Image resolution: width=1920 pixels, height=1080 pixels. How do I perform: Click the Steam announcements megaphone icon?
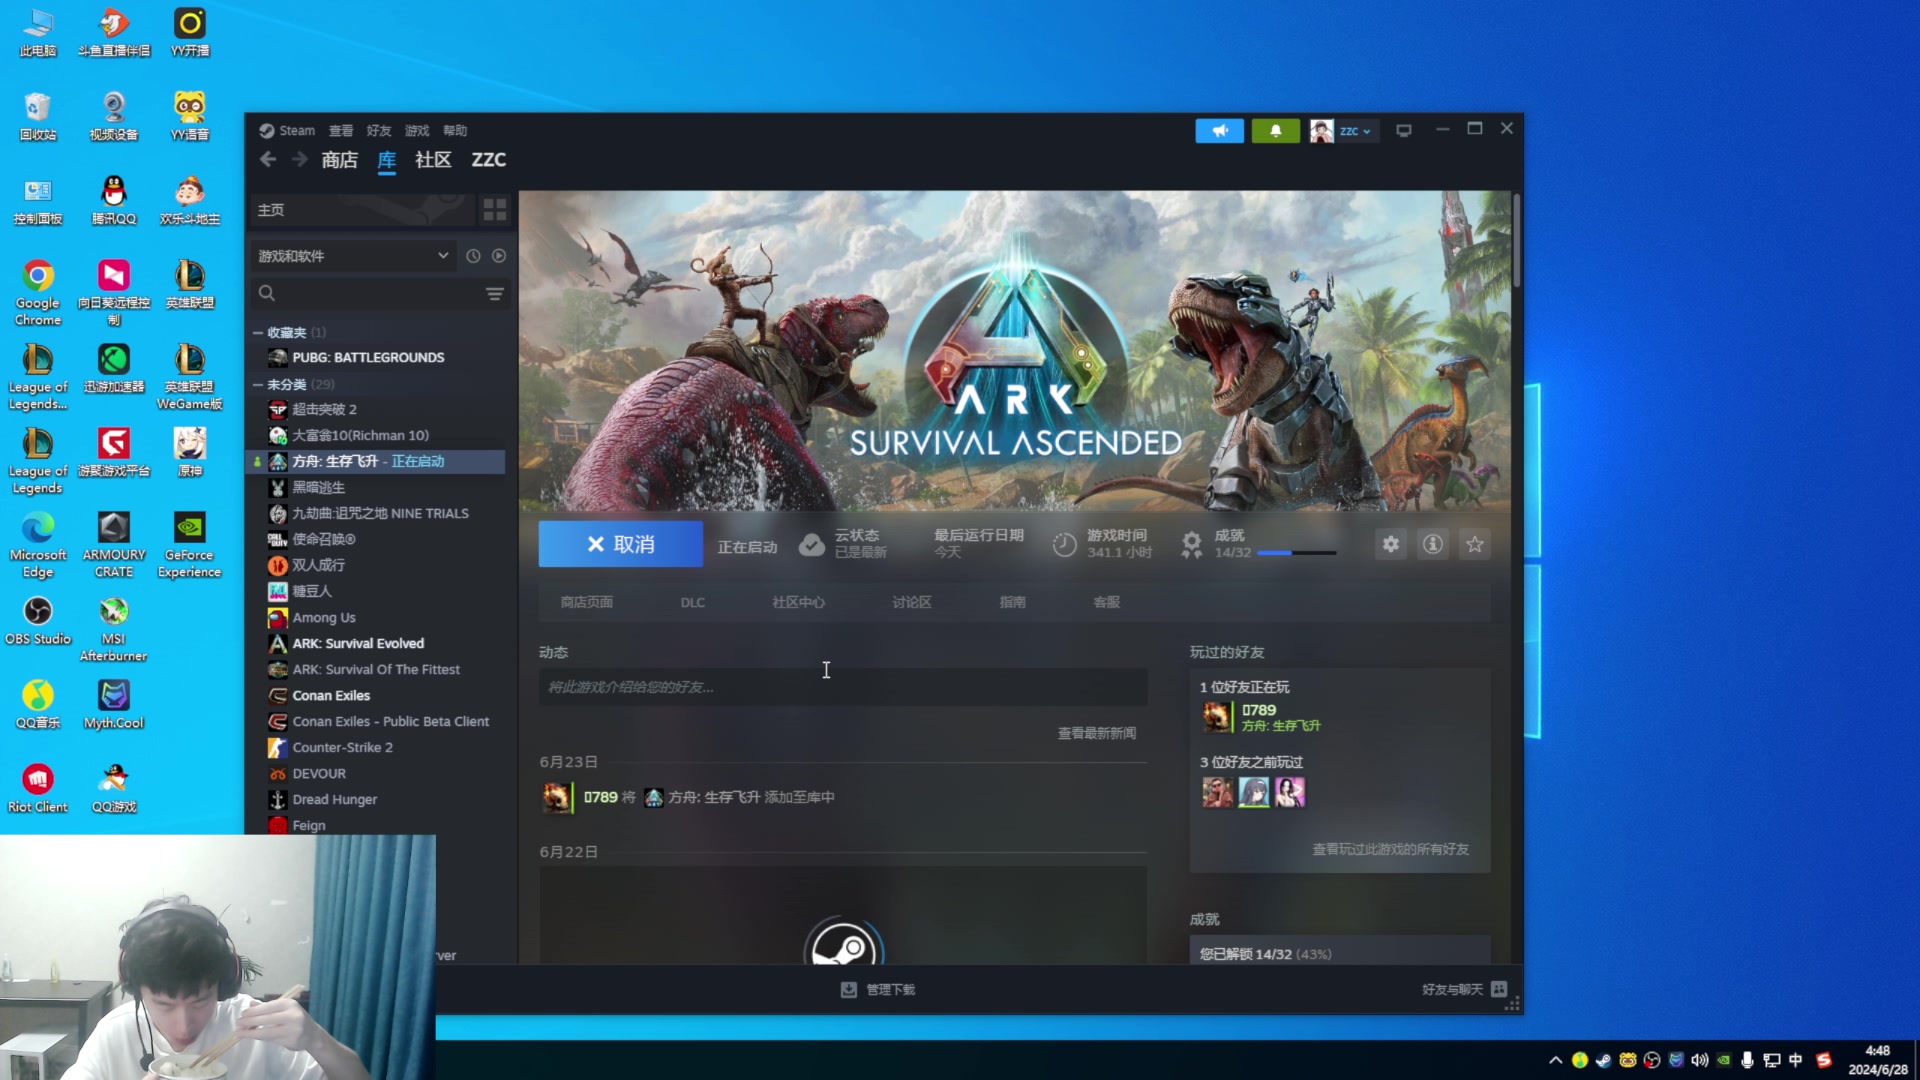click(x=1219, y=131)
